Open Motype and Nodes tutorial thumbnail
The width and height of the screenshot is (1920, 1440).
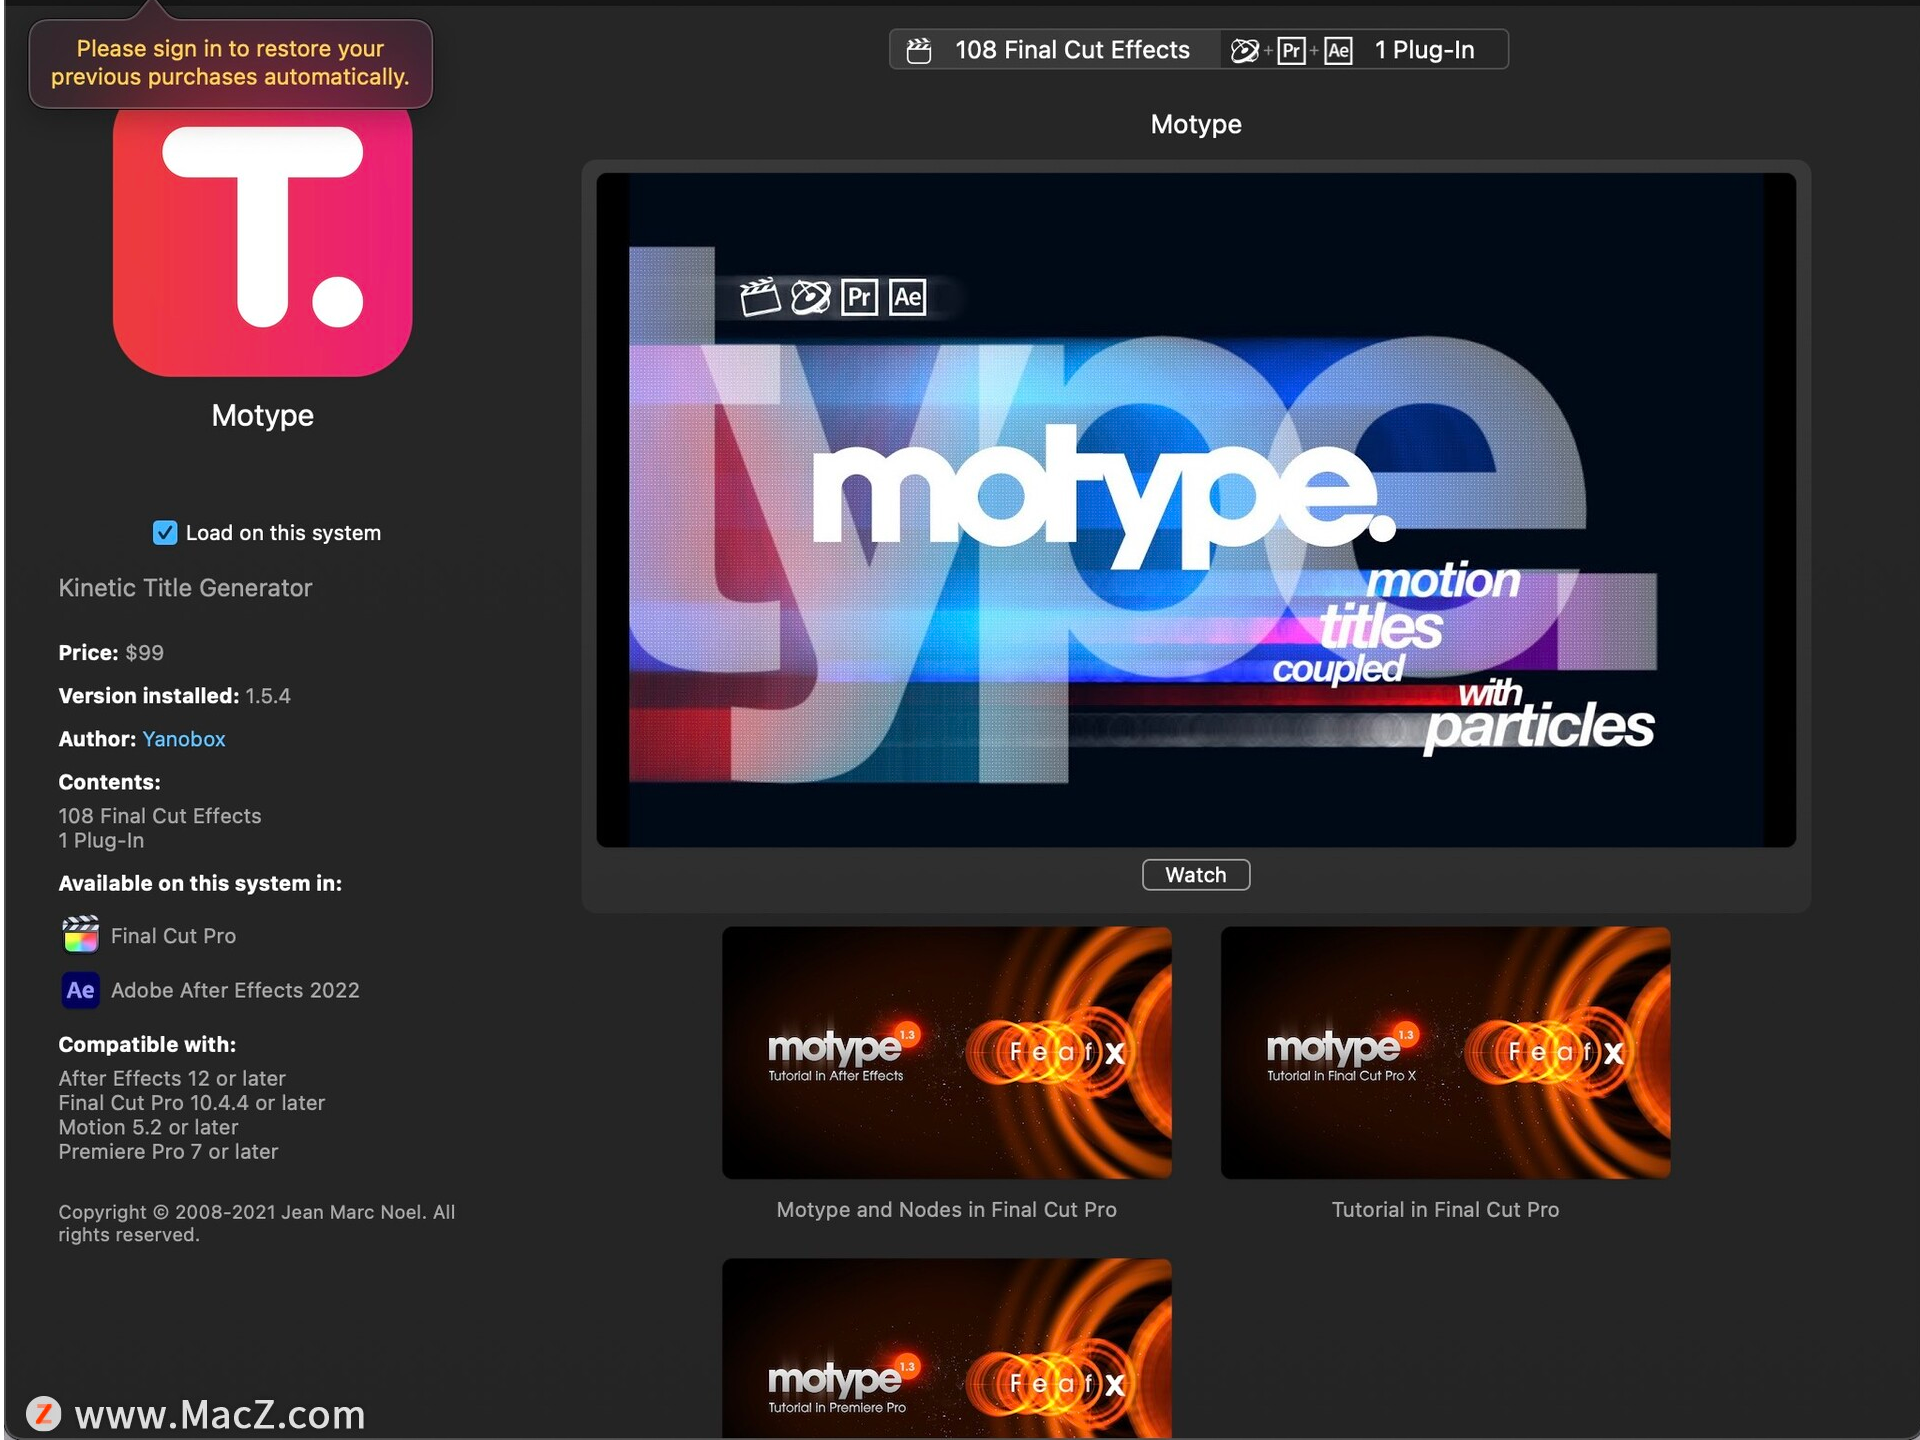[x=946, y=1052]
